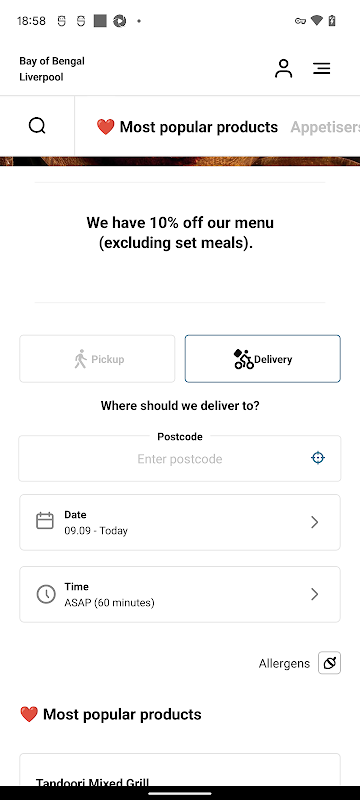Open the ASAP (60 minutes) time selector
The height and width of the screenshot is (800, 360).
pos(180,594)
